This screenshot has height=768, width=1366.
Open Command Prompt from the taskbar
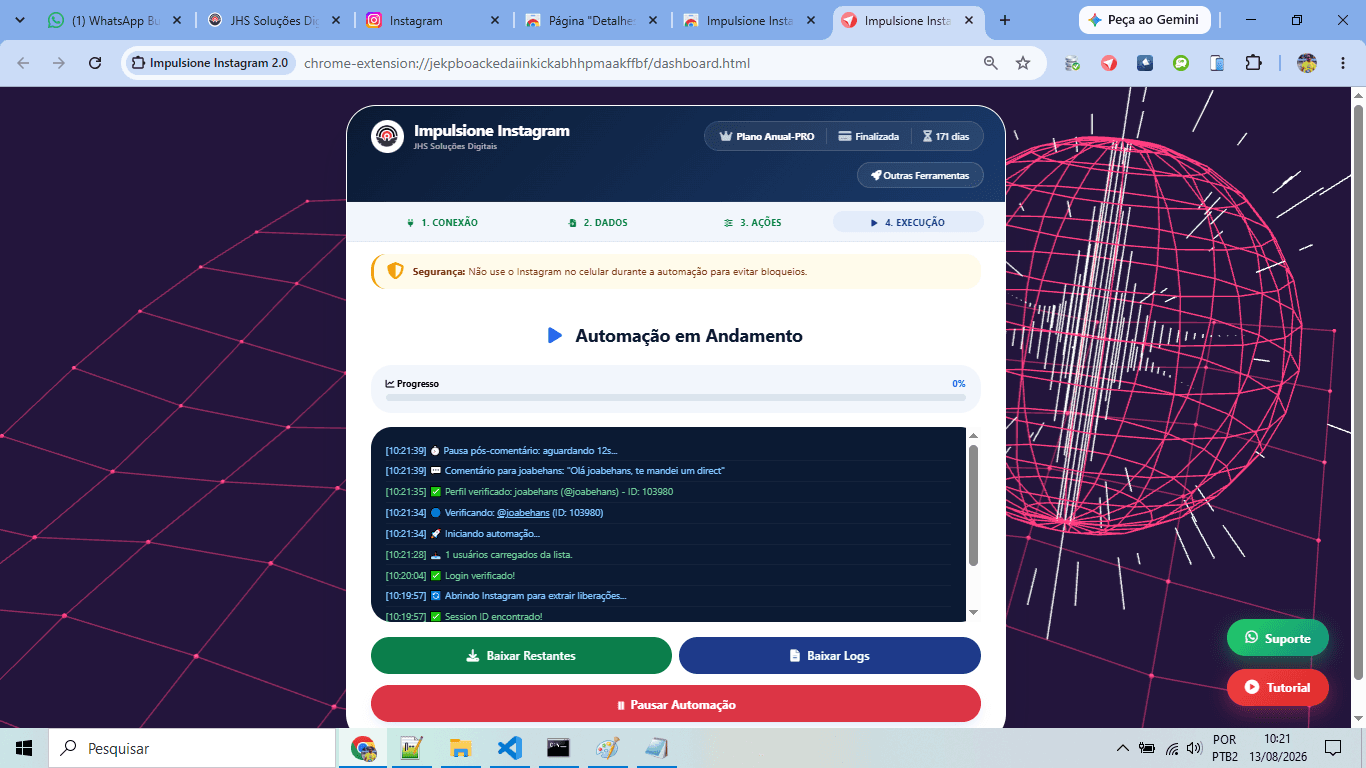[558, 748]
